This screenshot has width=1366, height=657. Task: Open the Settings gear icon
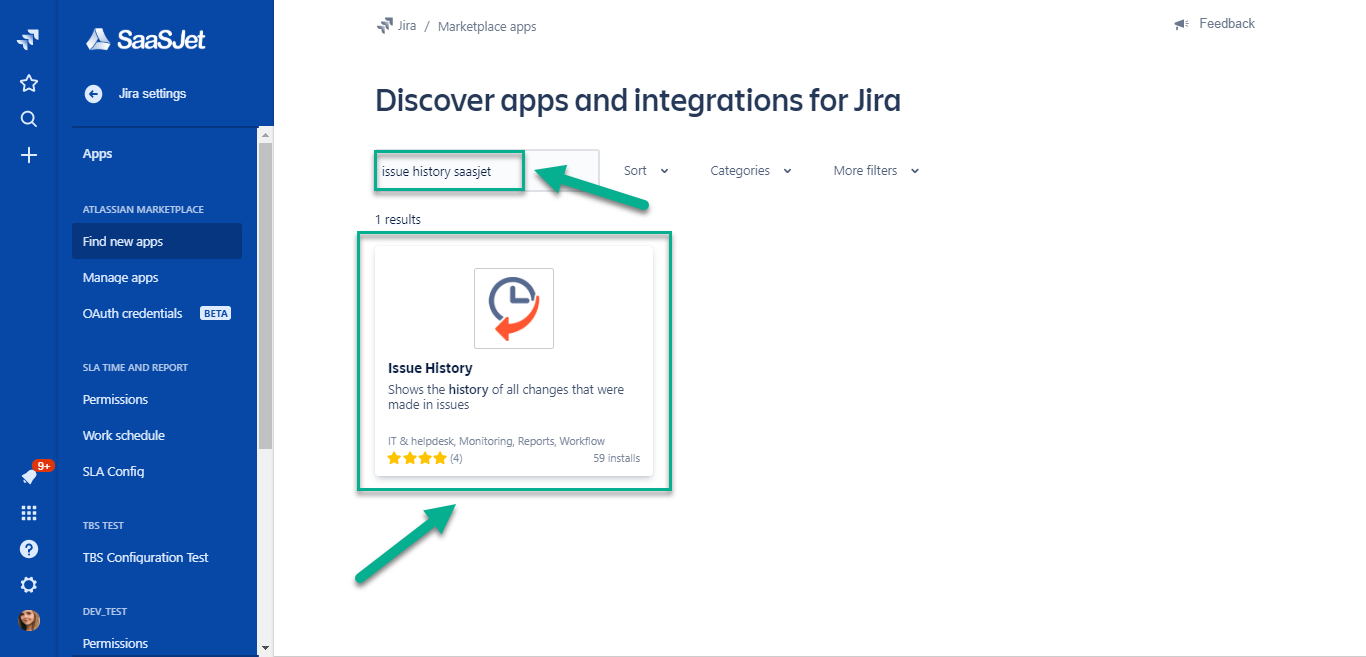(29, 585)
